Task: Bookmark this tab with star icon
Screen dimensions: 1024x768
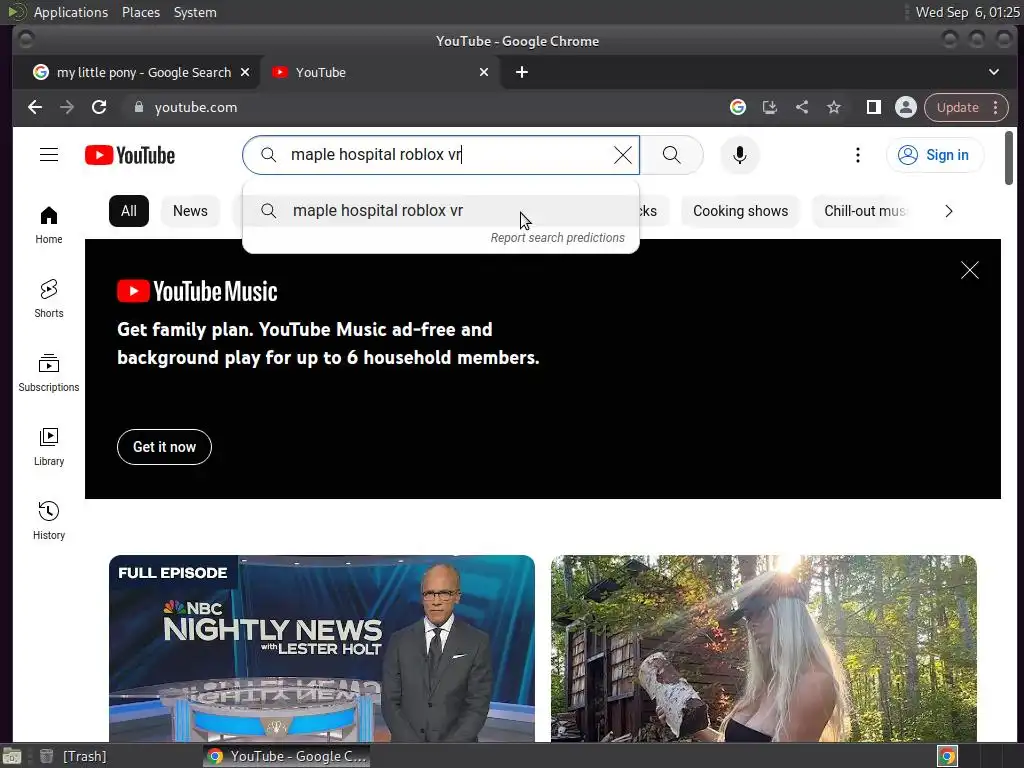Action: (x=834, y=107)
